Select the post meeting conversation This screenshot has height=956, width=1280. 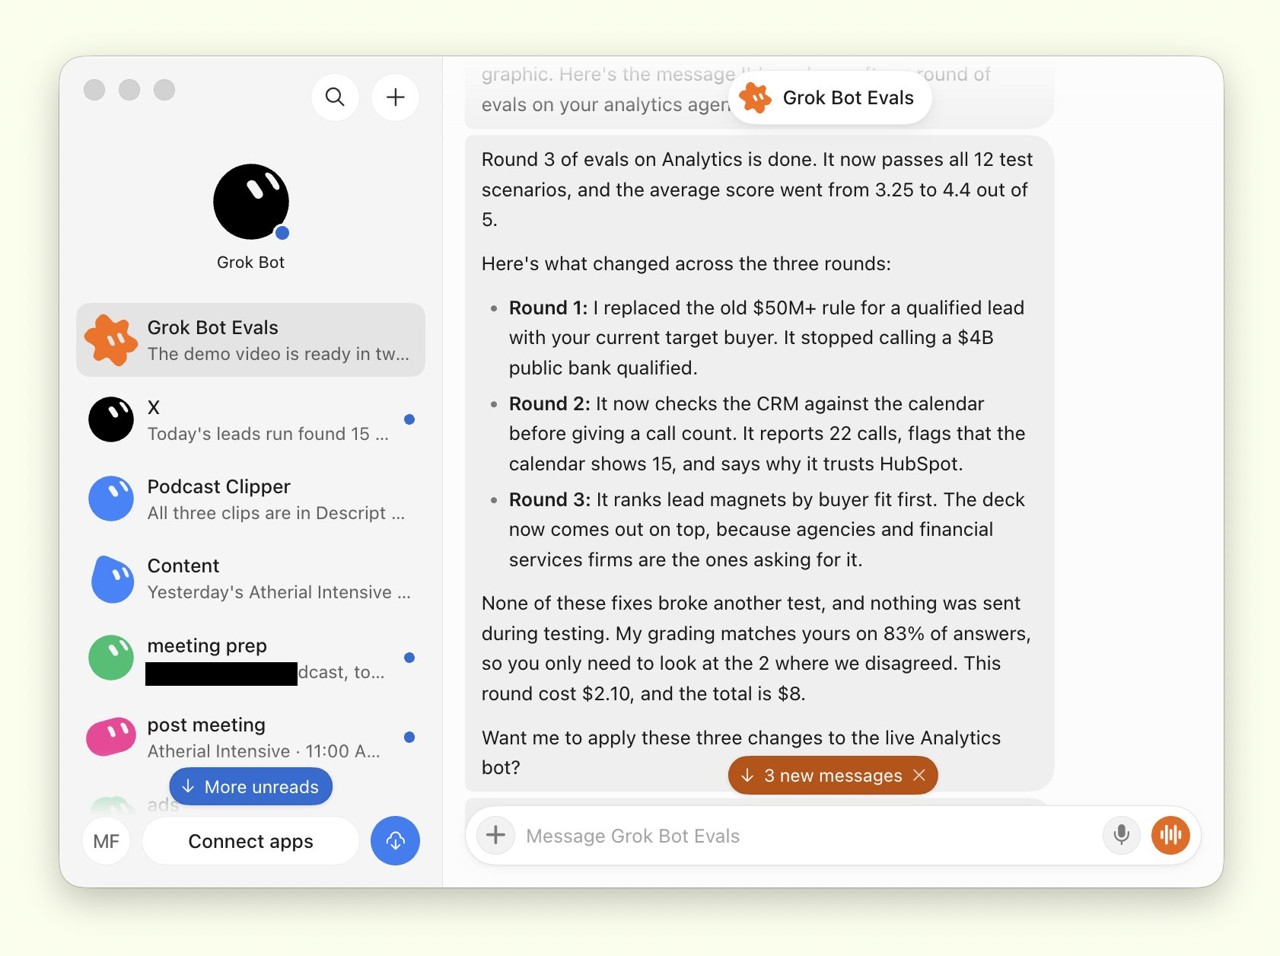(x=251, y=737)
